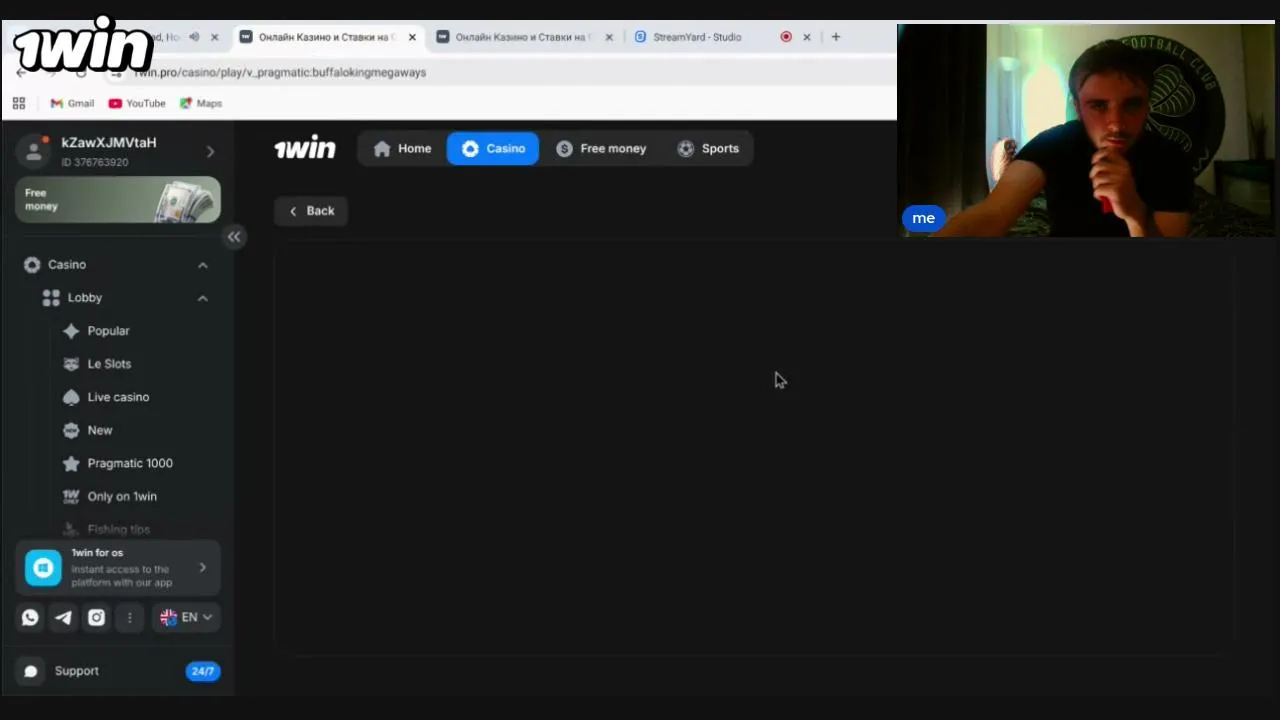Mute the audio-playing browser tab
Screen dimensions: 1280x720
(x=194, y=37)
